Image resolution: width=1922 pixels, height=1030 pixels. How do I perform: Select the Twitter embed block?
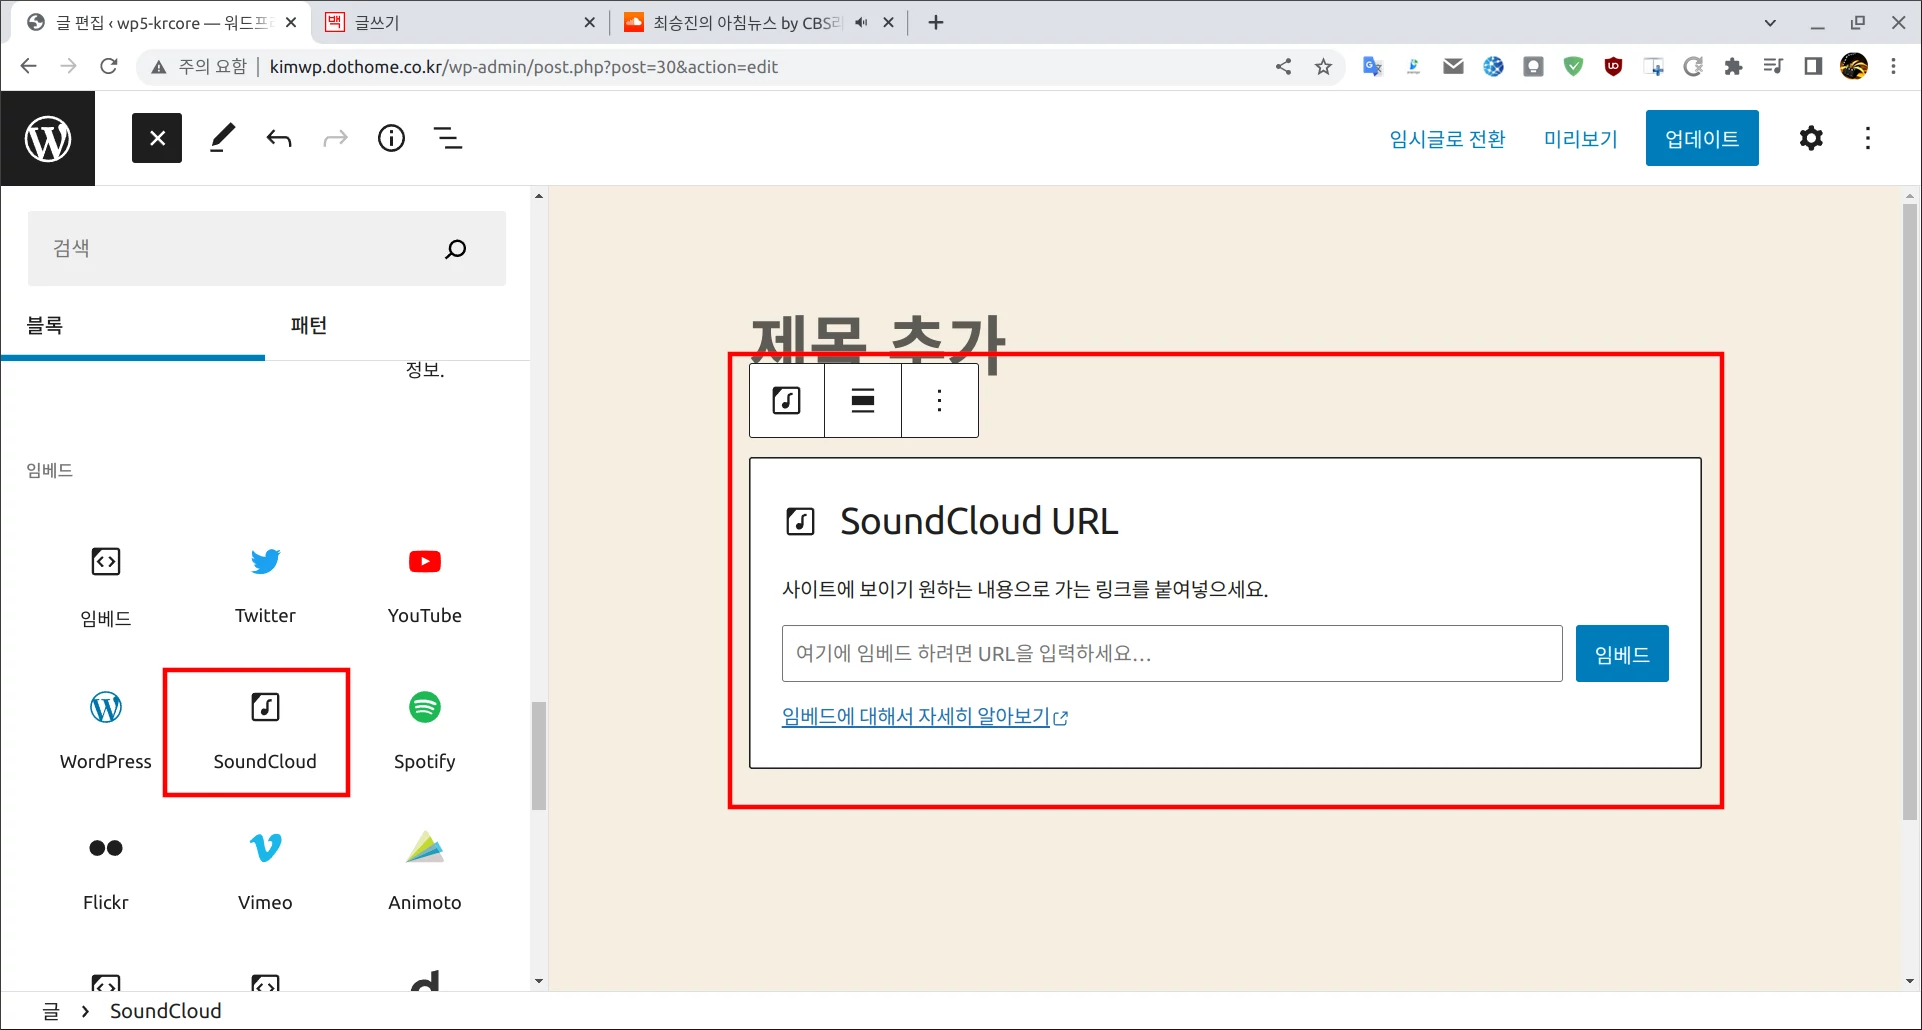(264, 585)
